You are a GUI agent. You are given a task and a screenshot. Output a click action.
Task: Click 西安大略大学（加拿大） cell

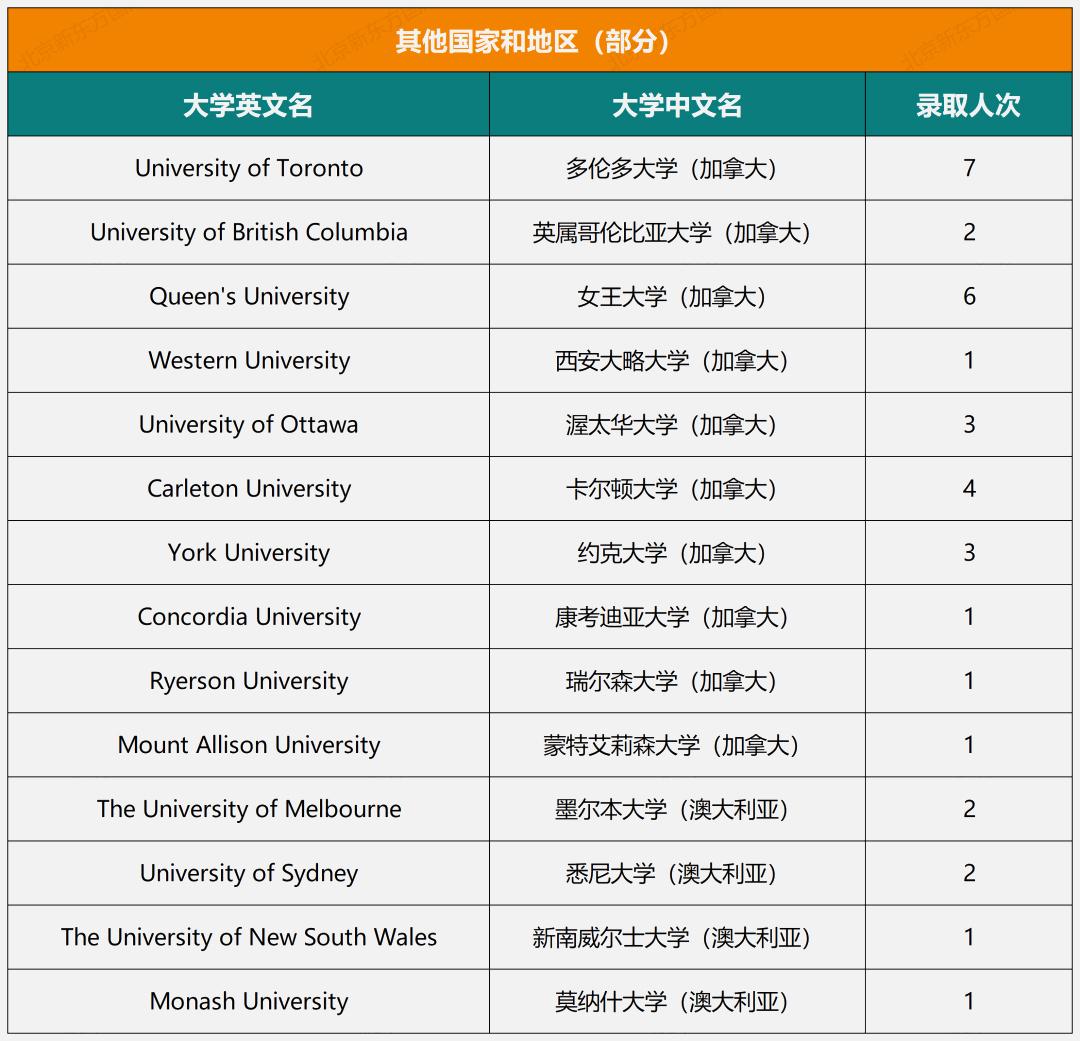click(677, 360)
